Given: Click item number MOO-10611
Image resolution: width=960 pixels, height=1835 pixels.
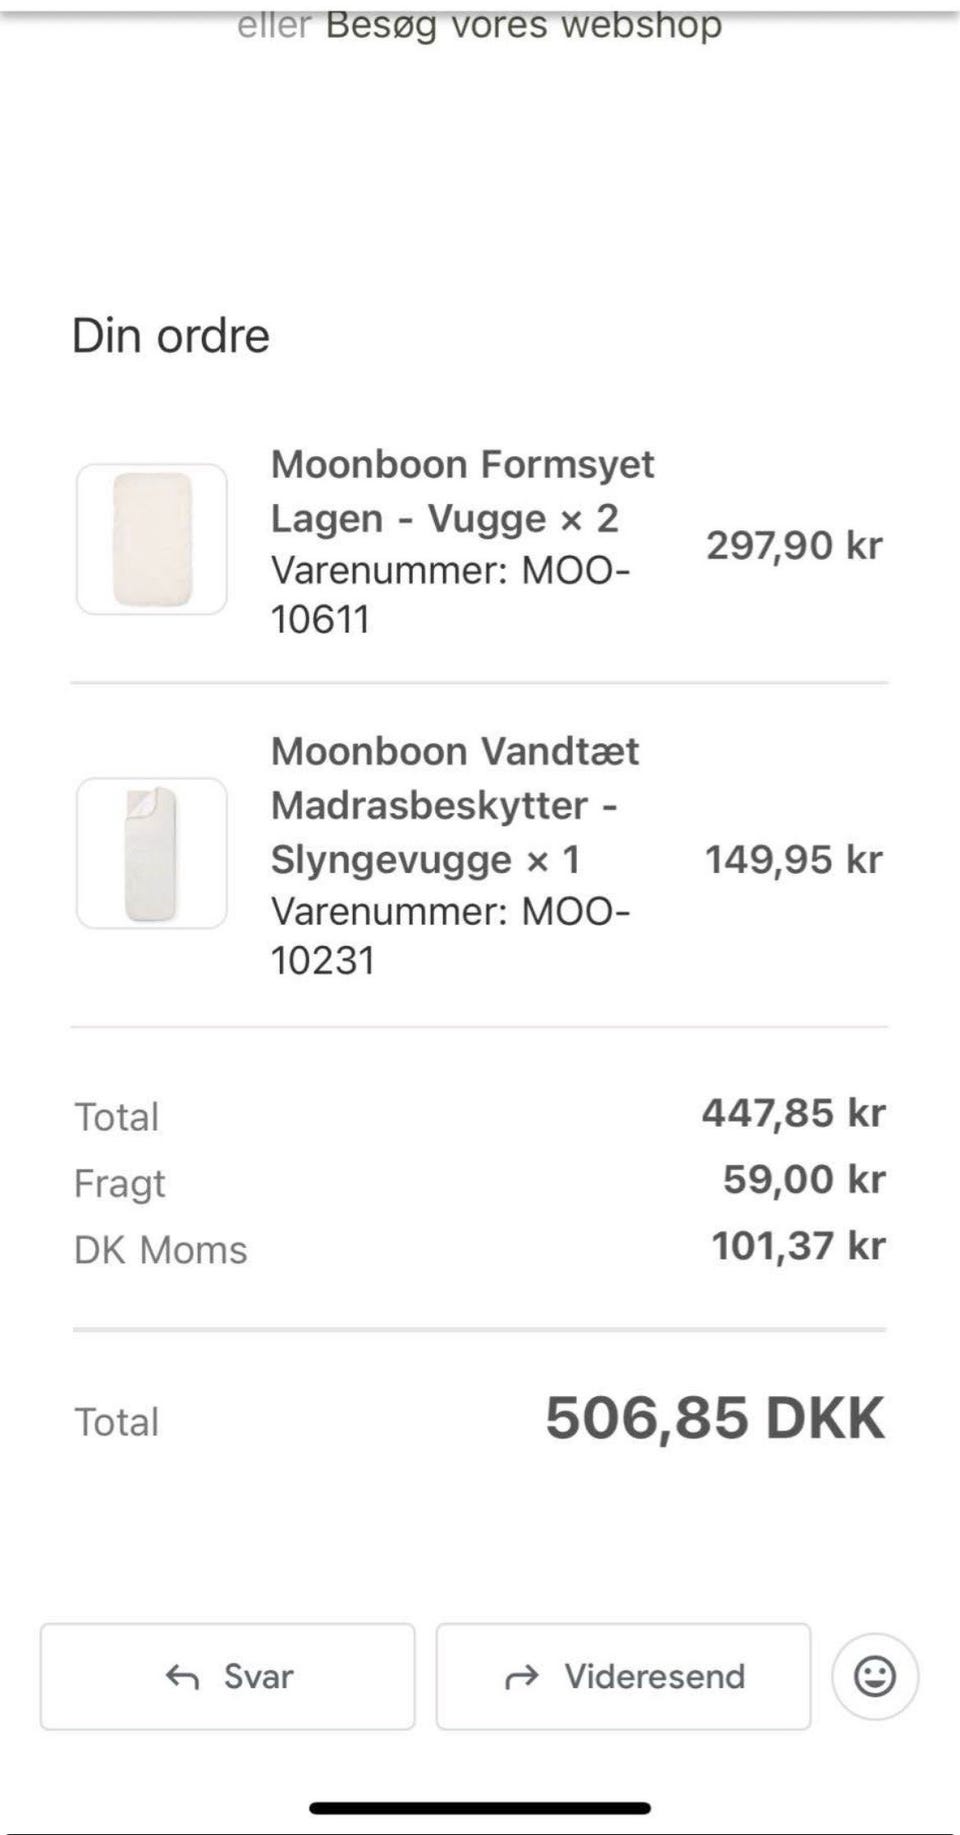Looking at the screenshot, I should click(x=450, y=595).
